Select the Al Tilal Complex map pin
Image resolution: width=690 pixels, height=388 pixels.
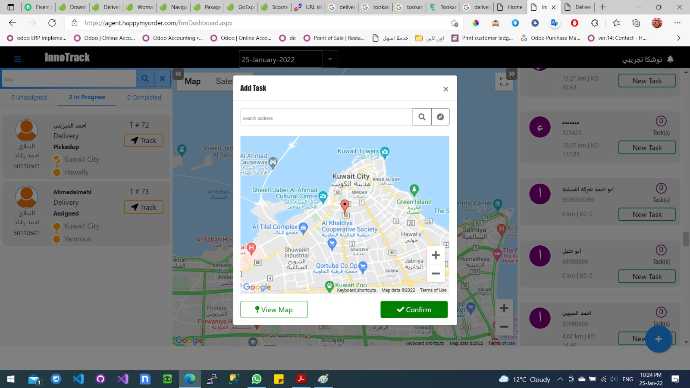tap(303, 227)
